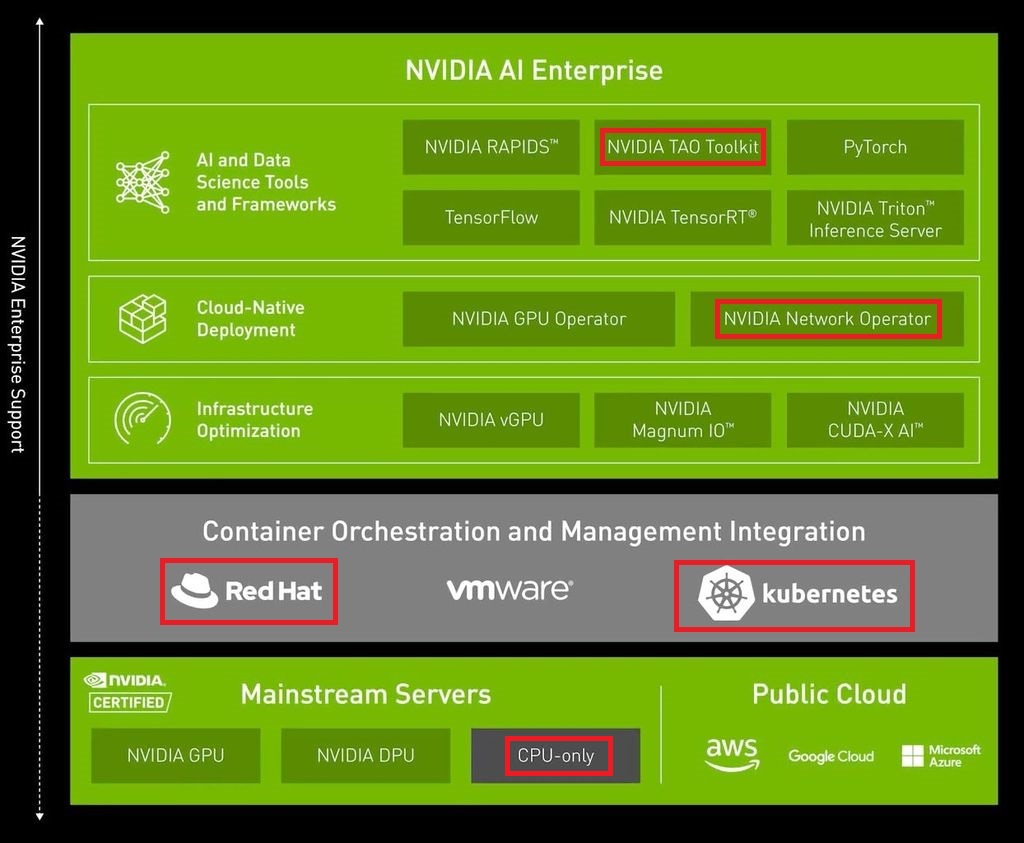Switch to the Public Cloud section
This screenshot has height=843, width=1024.
pyautogui.click(x=829, y=694)
